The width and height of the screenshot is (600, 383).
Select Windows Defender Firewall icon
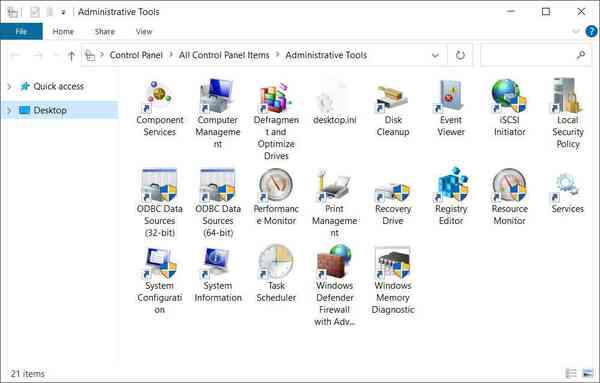334,262
